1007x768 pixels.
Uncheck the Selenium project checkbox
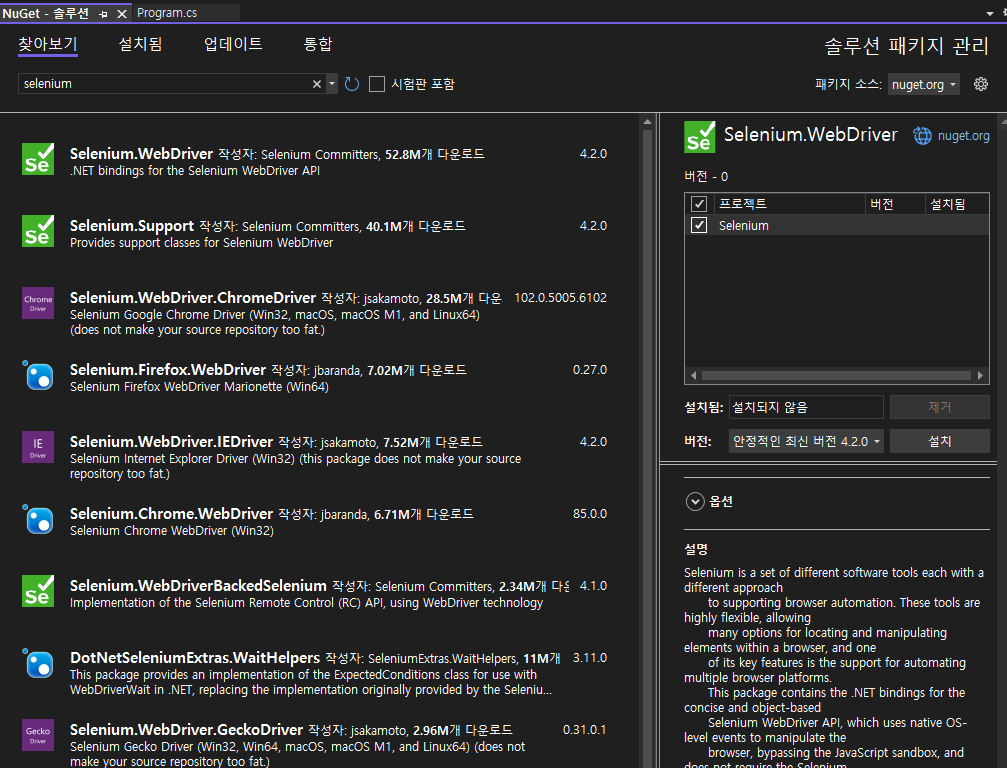[x=699, y=225]
